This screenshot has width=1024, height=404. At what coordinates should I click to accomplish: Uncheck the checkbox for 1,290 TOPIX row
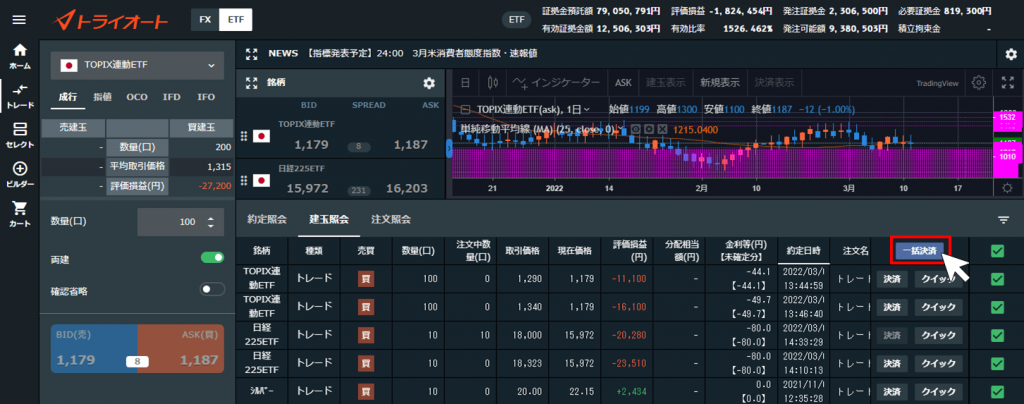click(997, 279)
